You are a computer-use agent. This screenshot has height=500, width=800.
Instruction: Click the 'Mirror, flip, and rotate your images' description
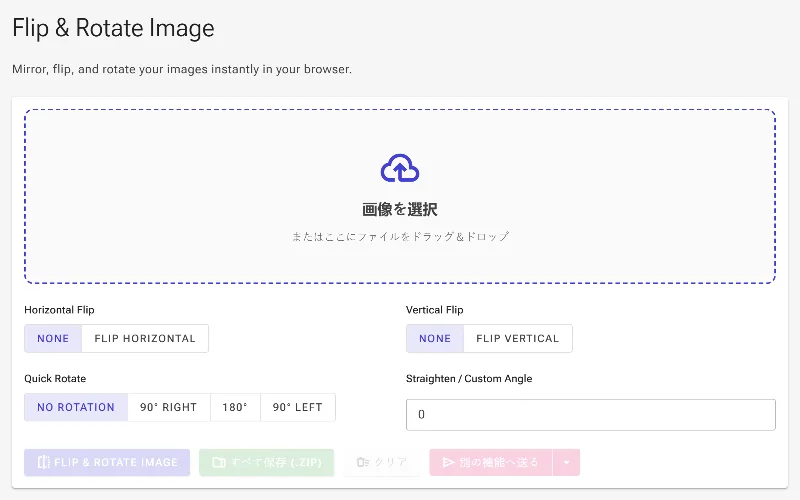click(x=182, y=69)
